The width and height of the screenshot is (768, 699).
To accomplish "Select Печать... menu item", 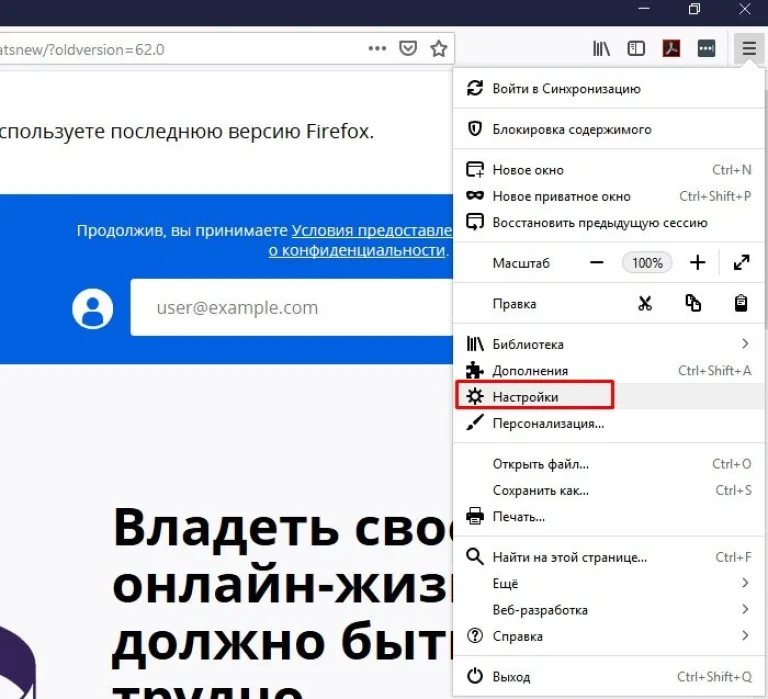I will [x=608, y=517].
